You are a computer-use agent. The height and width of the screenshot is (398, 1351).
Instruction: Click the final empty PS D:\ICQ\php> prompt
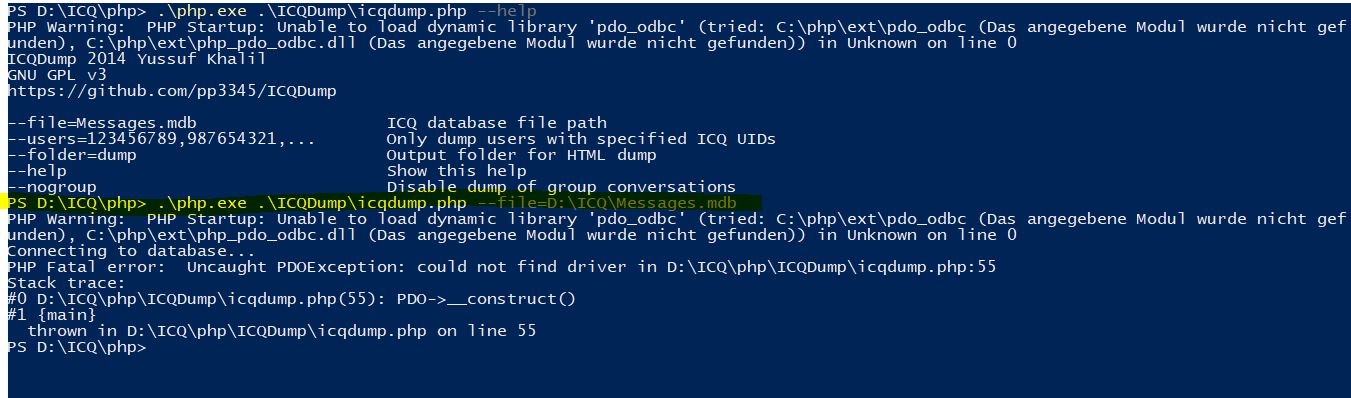coord(77,347)
